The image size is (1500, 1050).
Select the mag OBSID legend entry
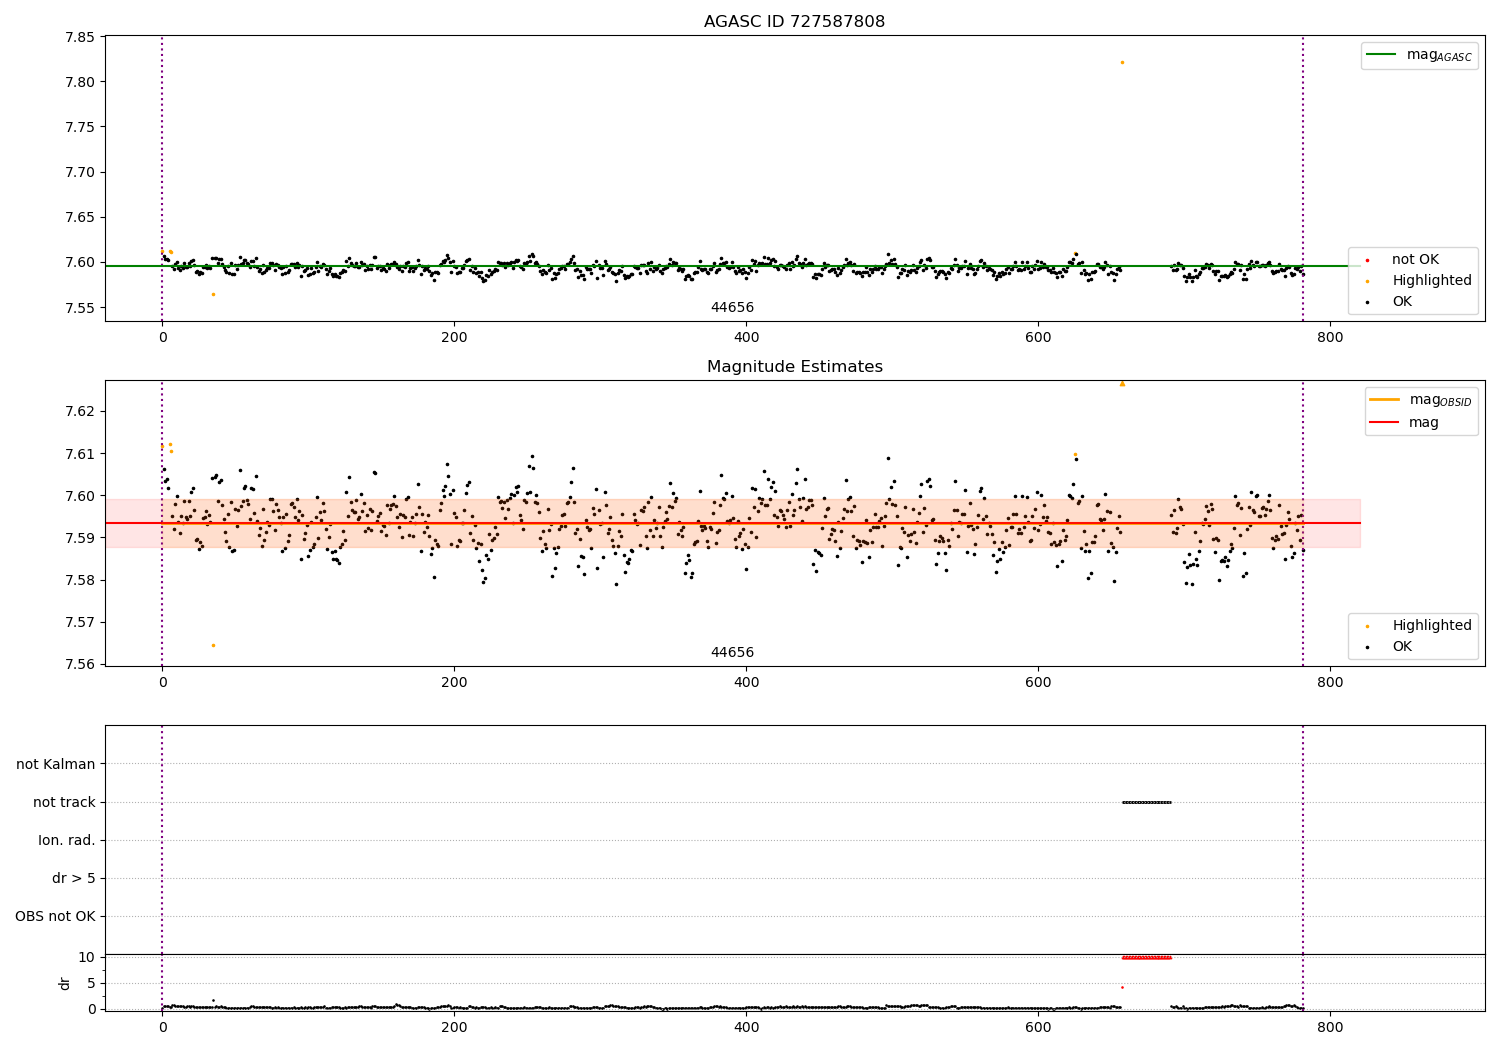[1421, 400]
